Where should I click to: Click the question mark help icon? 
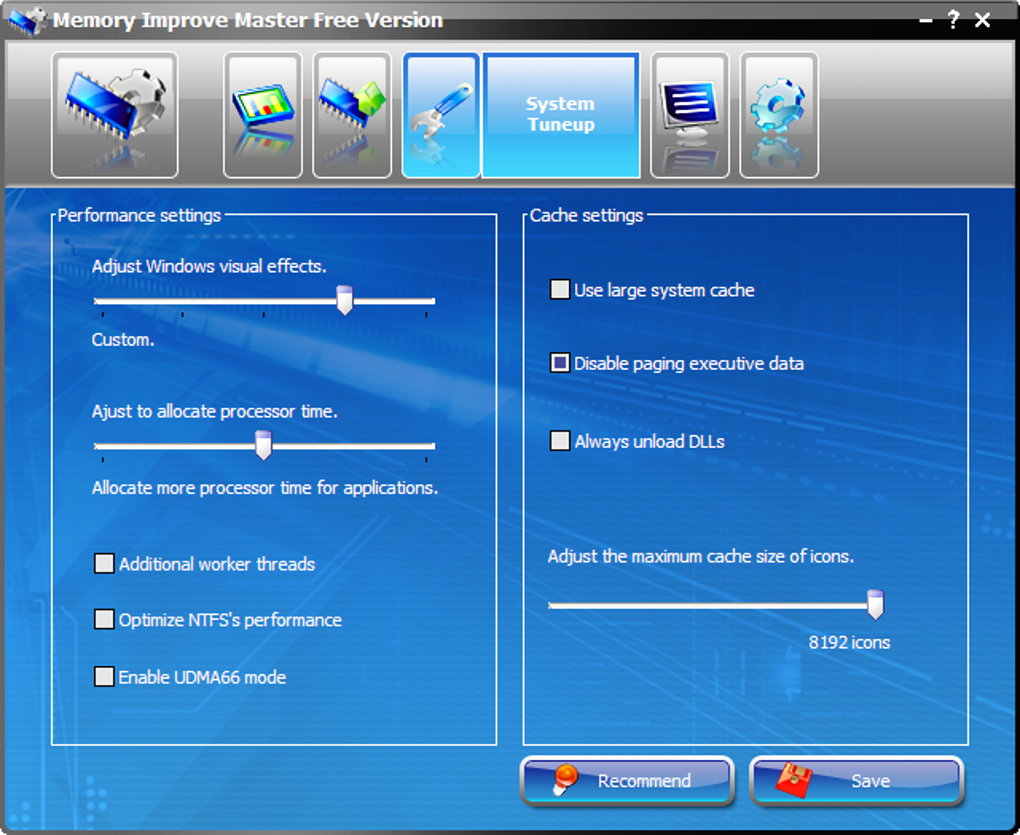[x=953, y=20]
